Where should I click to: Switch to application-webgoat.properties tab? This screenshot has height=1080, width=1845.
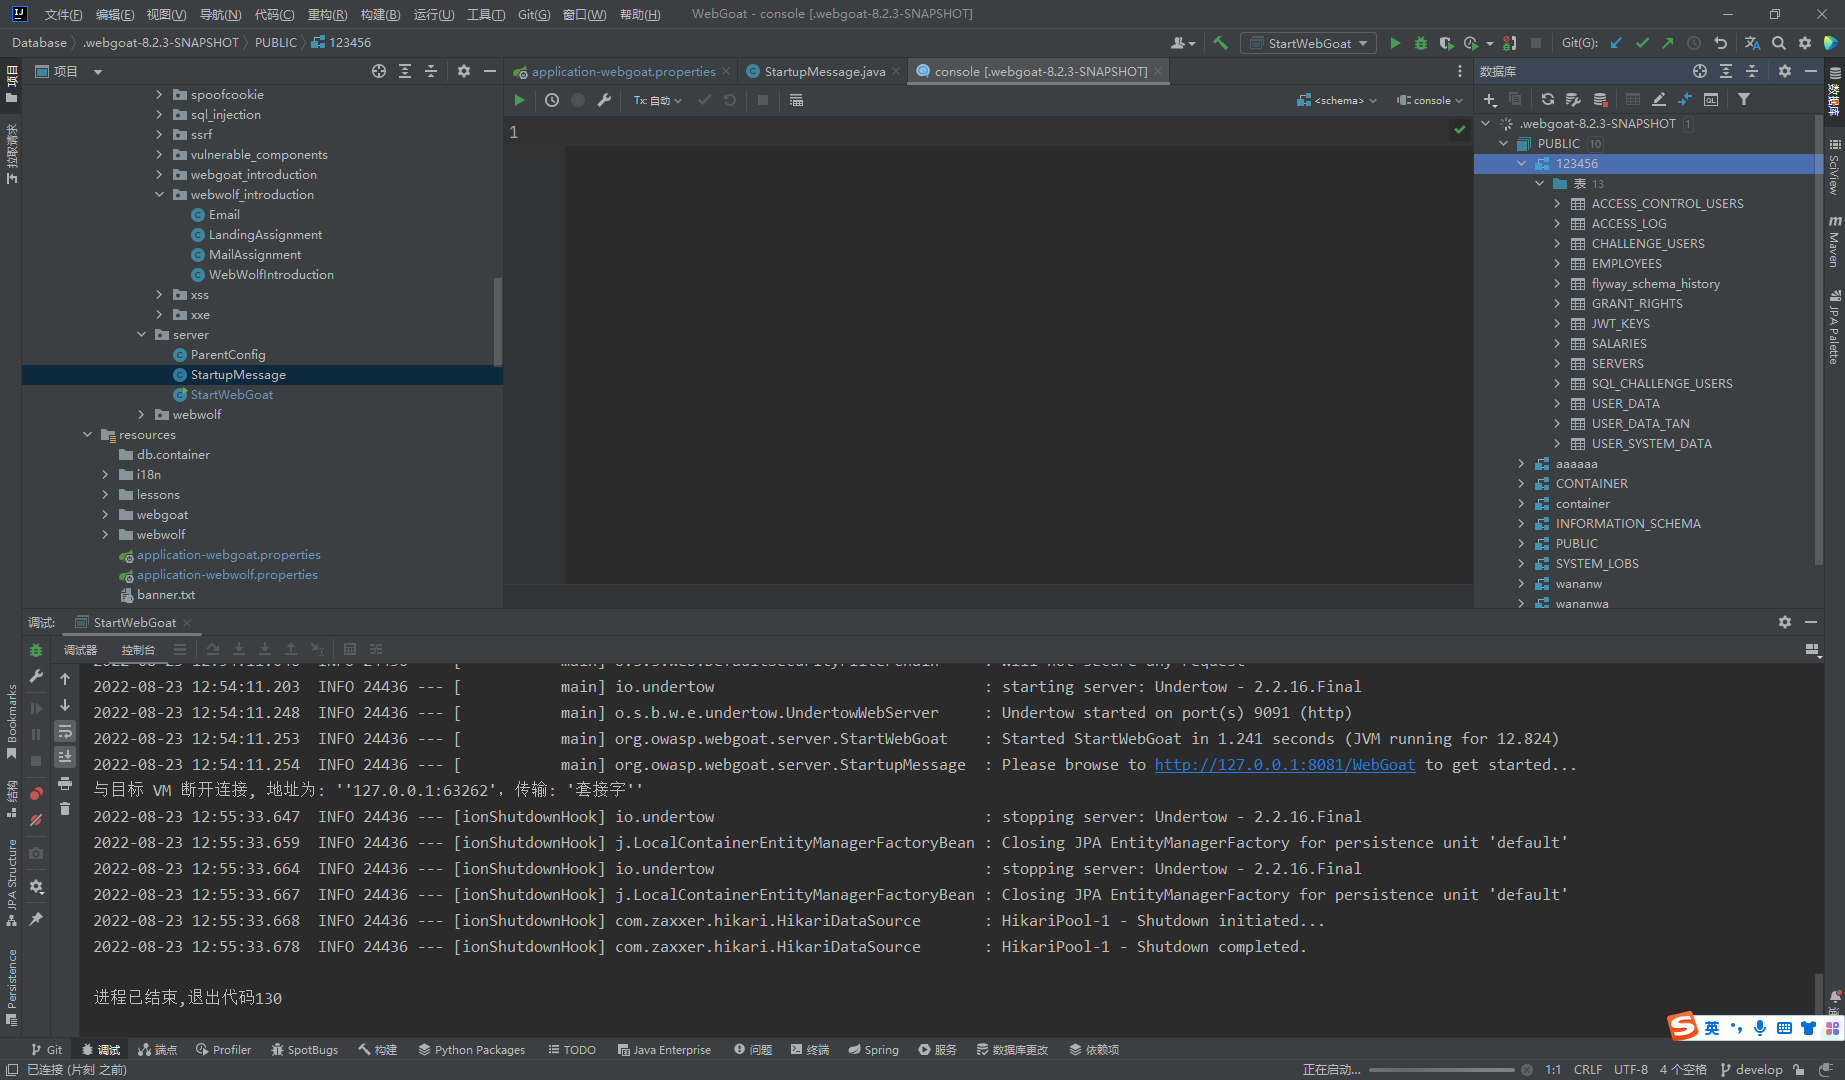tap(623, 71)
